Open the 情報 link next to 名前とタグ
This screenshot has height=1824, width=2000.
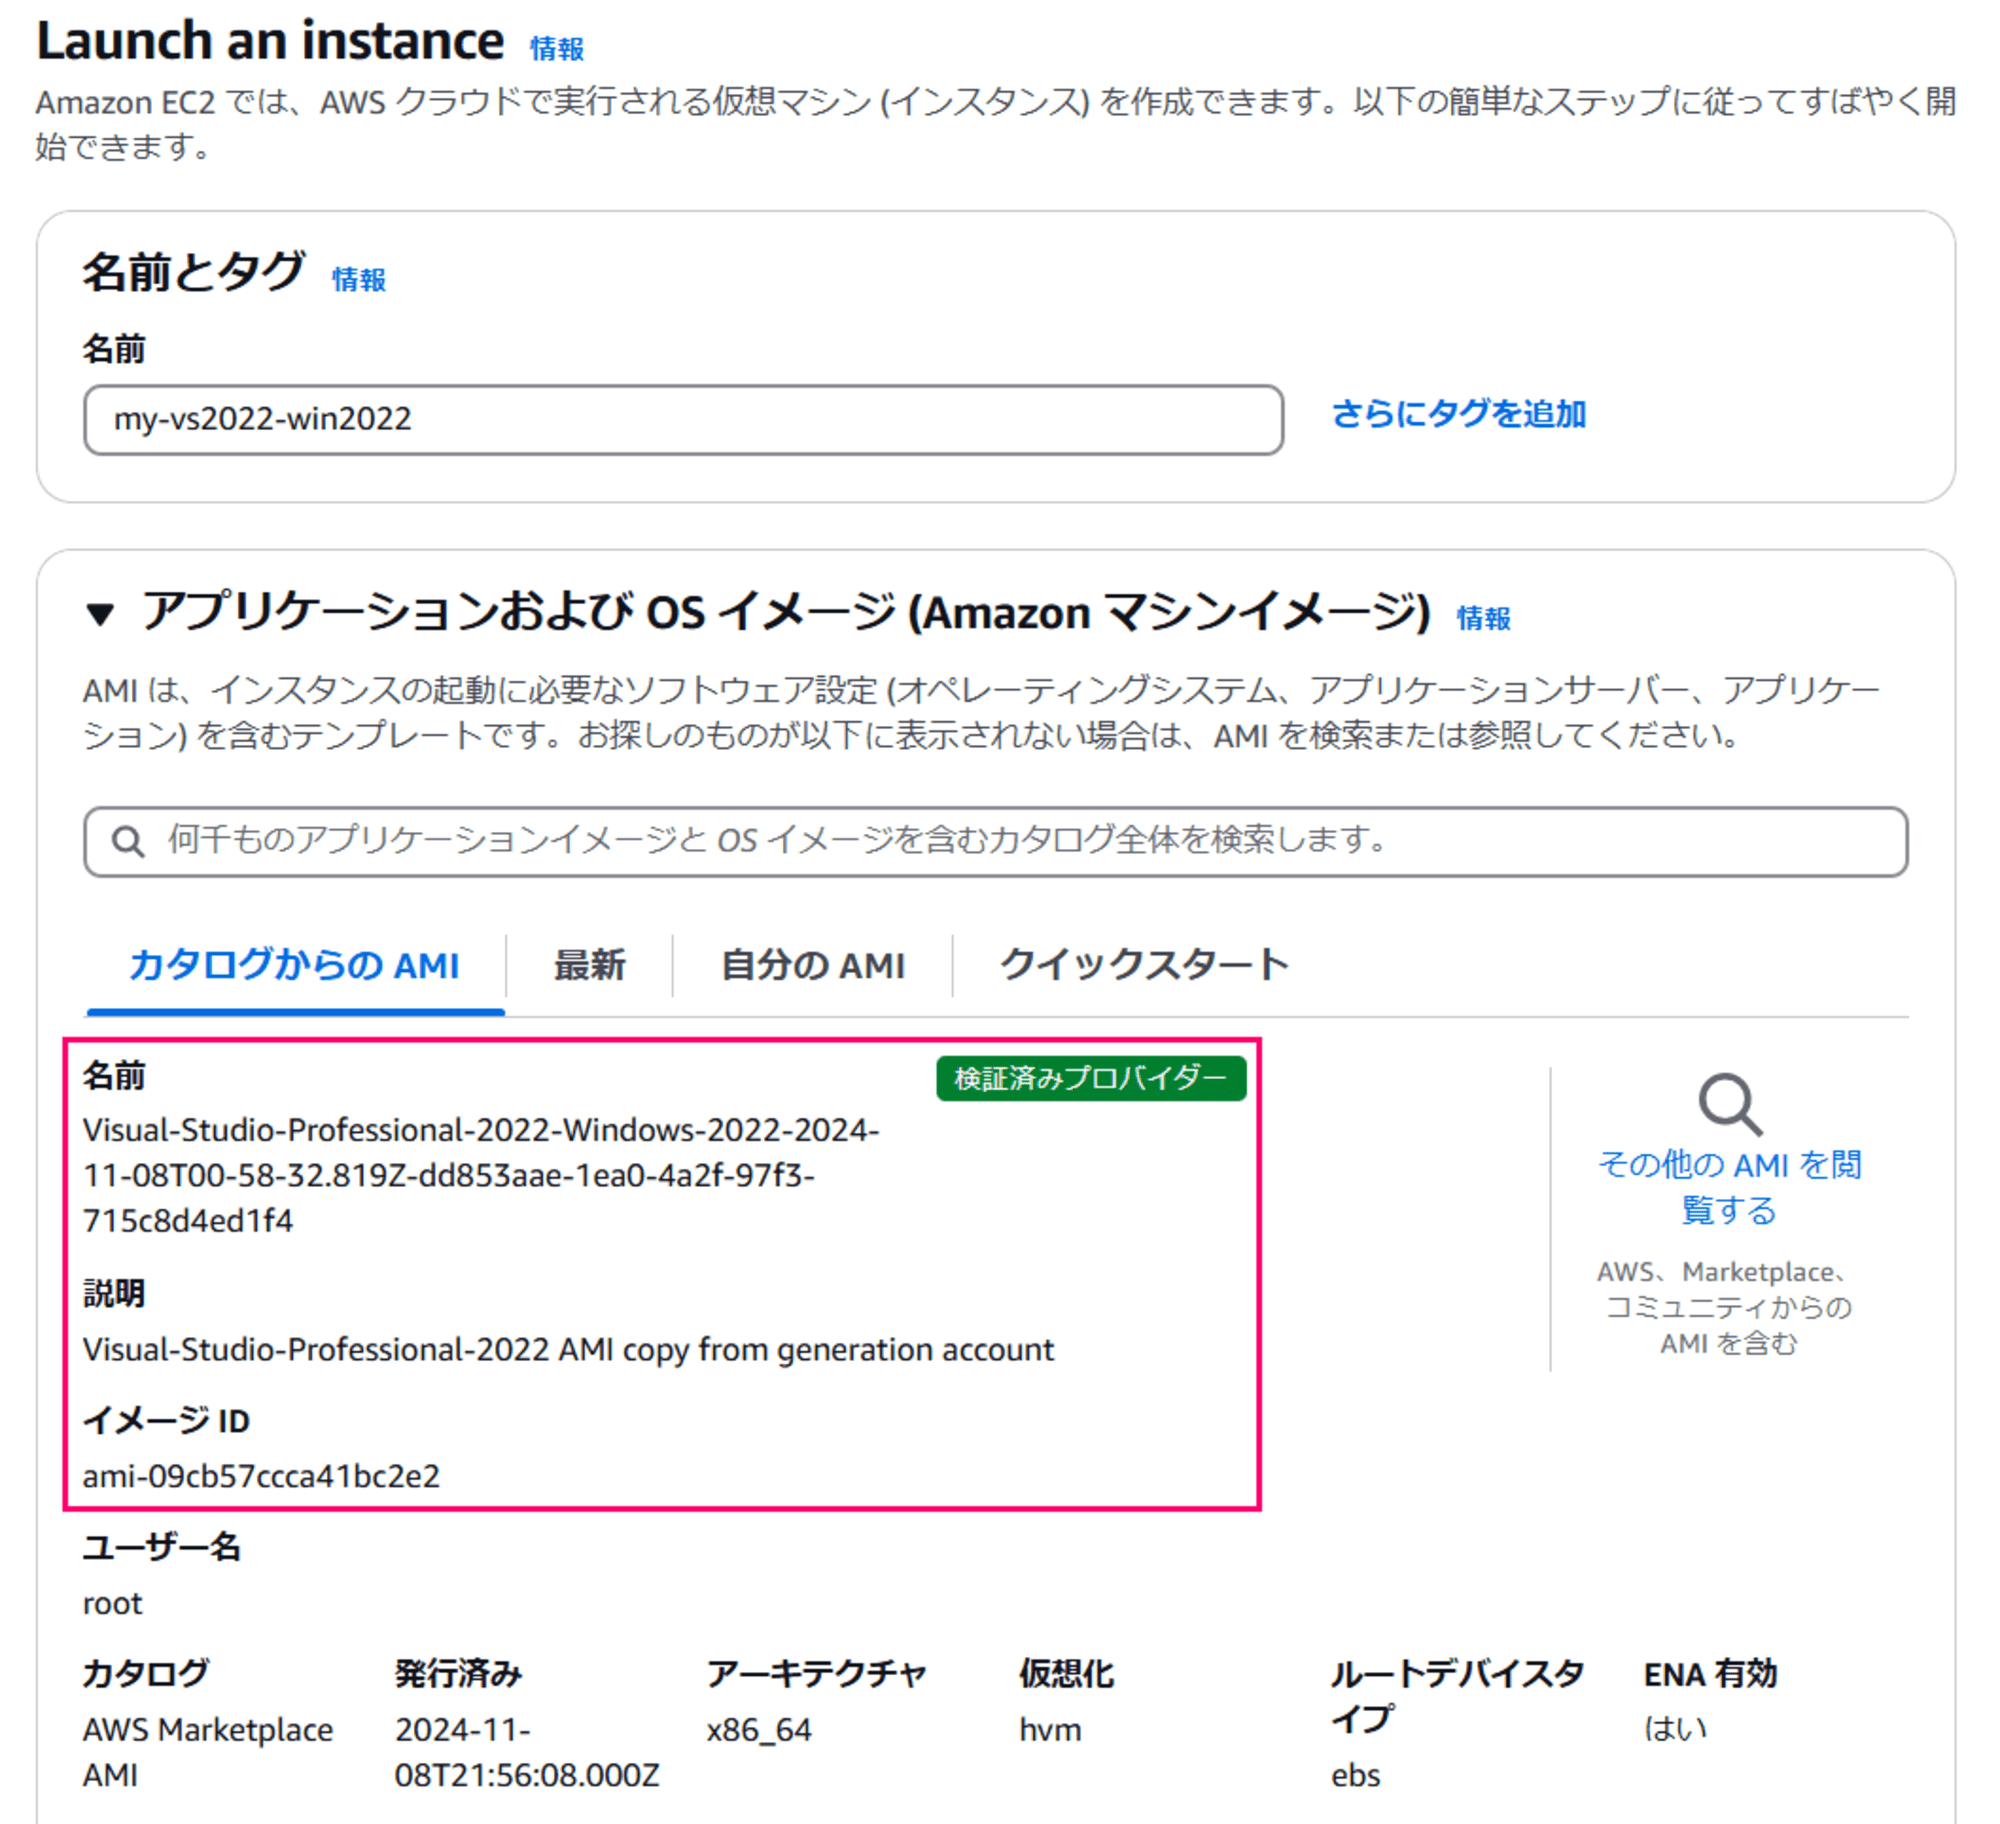[358, 279]
